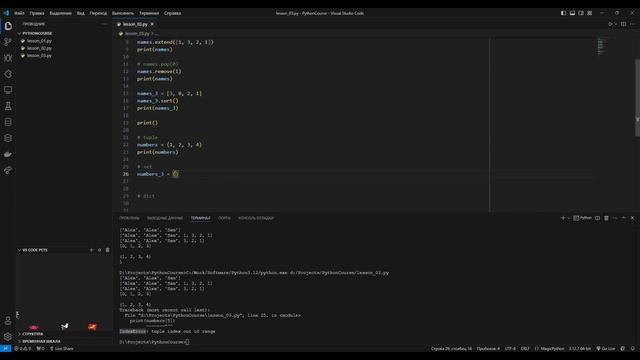Click the editor vertical scrollbar thumb
Image resolution: width=640 pixels, height=360 pixels.
[x=637, y=98]
